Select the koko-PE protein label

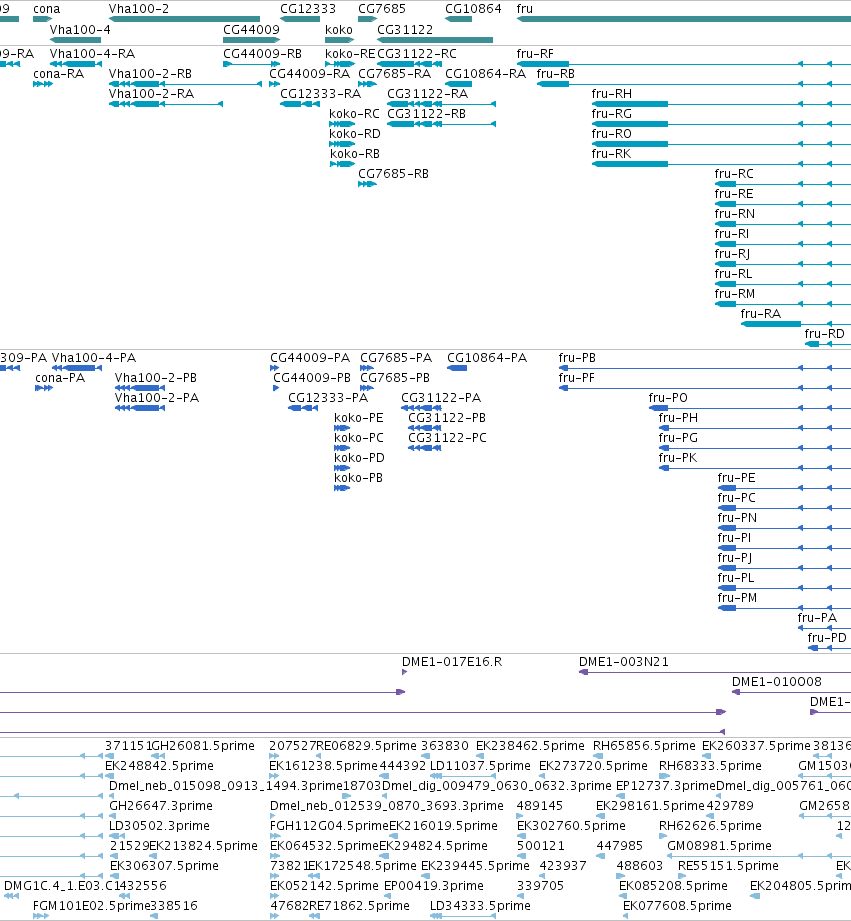pos(358,417)
